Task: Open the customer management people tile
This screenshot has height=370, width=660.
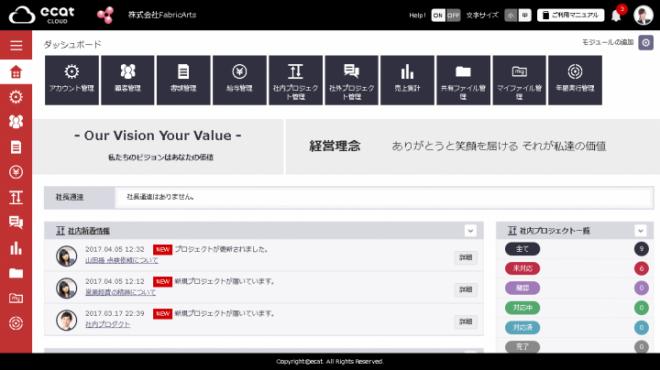Action: click(x=128, y=80)
